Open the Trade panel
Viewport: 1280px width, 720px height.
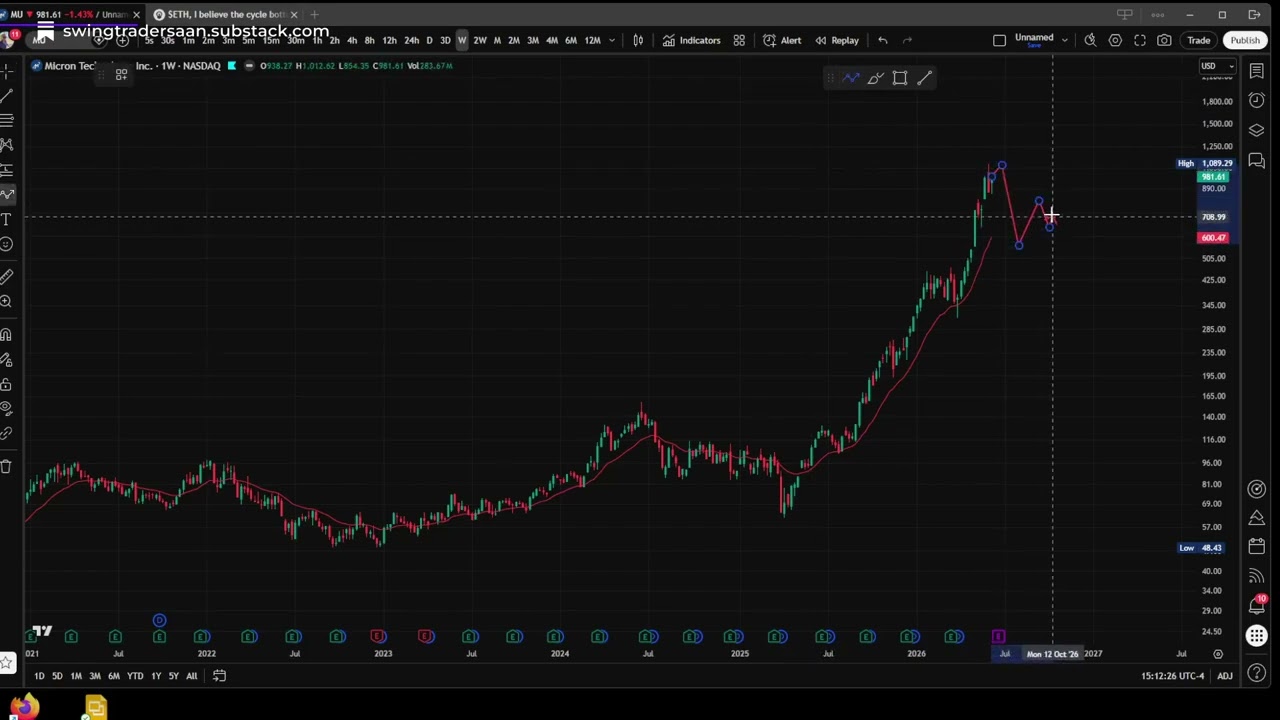coord(1198,40)
